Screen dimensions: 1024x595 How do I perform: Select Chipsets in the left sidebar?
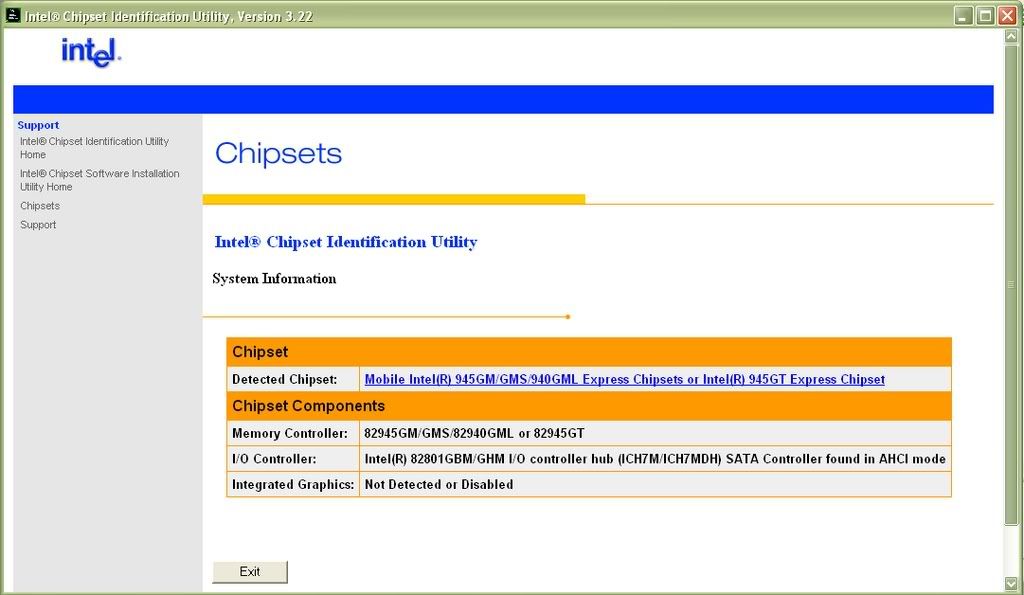tap(40, 206)
